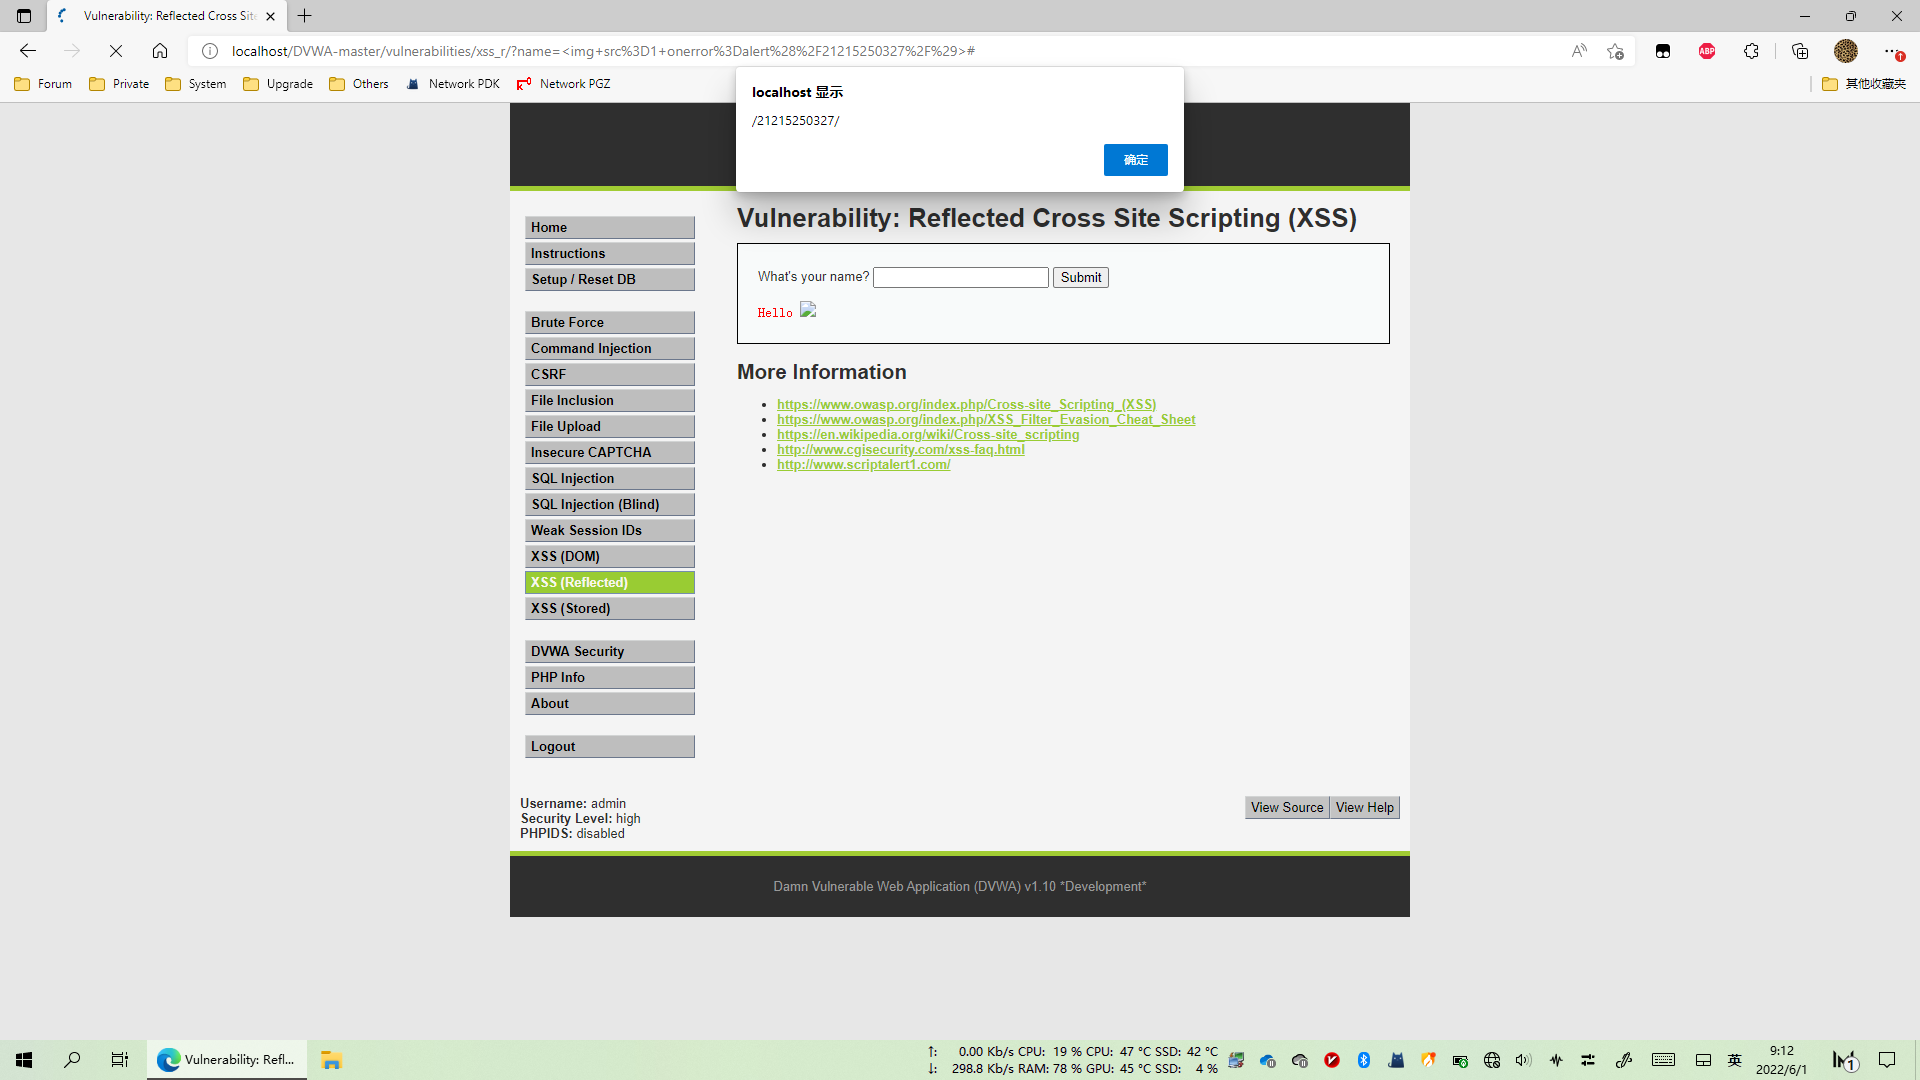The image size is (1920, 1080).
Task: Select File Inclusion vulnerability
Action: tap(609, 401)
